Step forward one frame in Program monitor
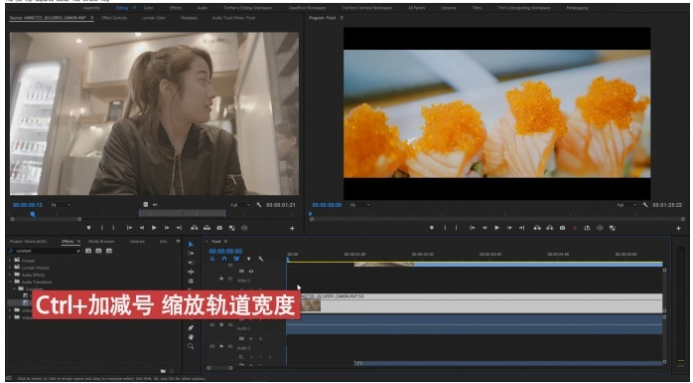Screen dimensions: 693x383 point(509,228)
